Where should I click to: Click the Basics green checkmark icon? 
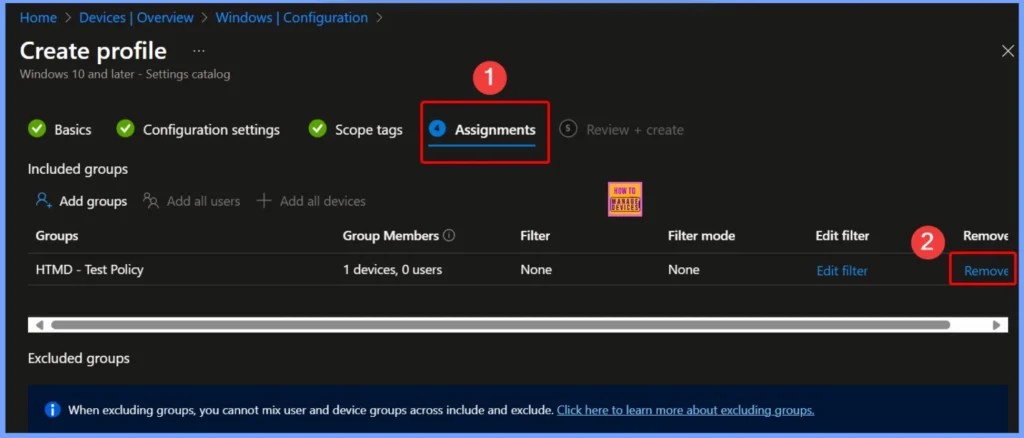point(37,129)
